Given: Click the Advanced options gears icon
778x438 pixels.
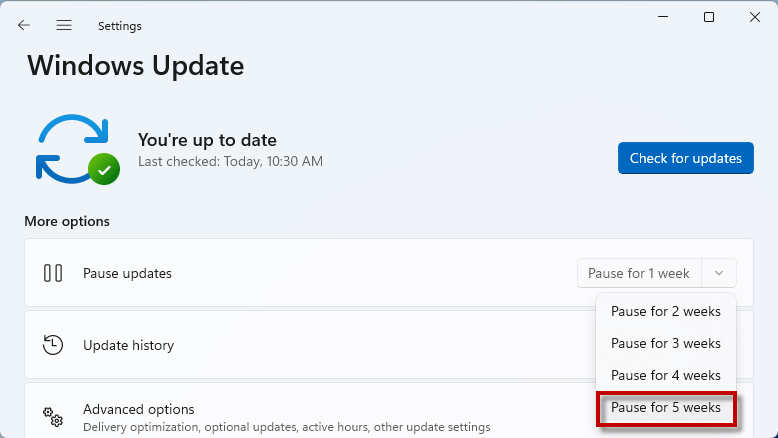Looking at the screenshot, I should 53,417.
